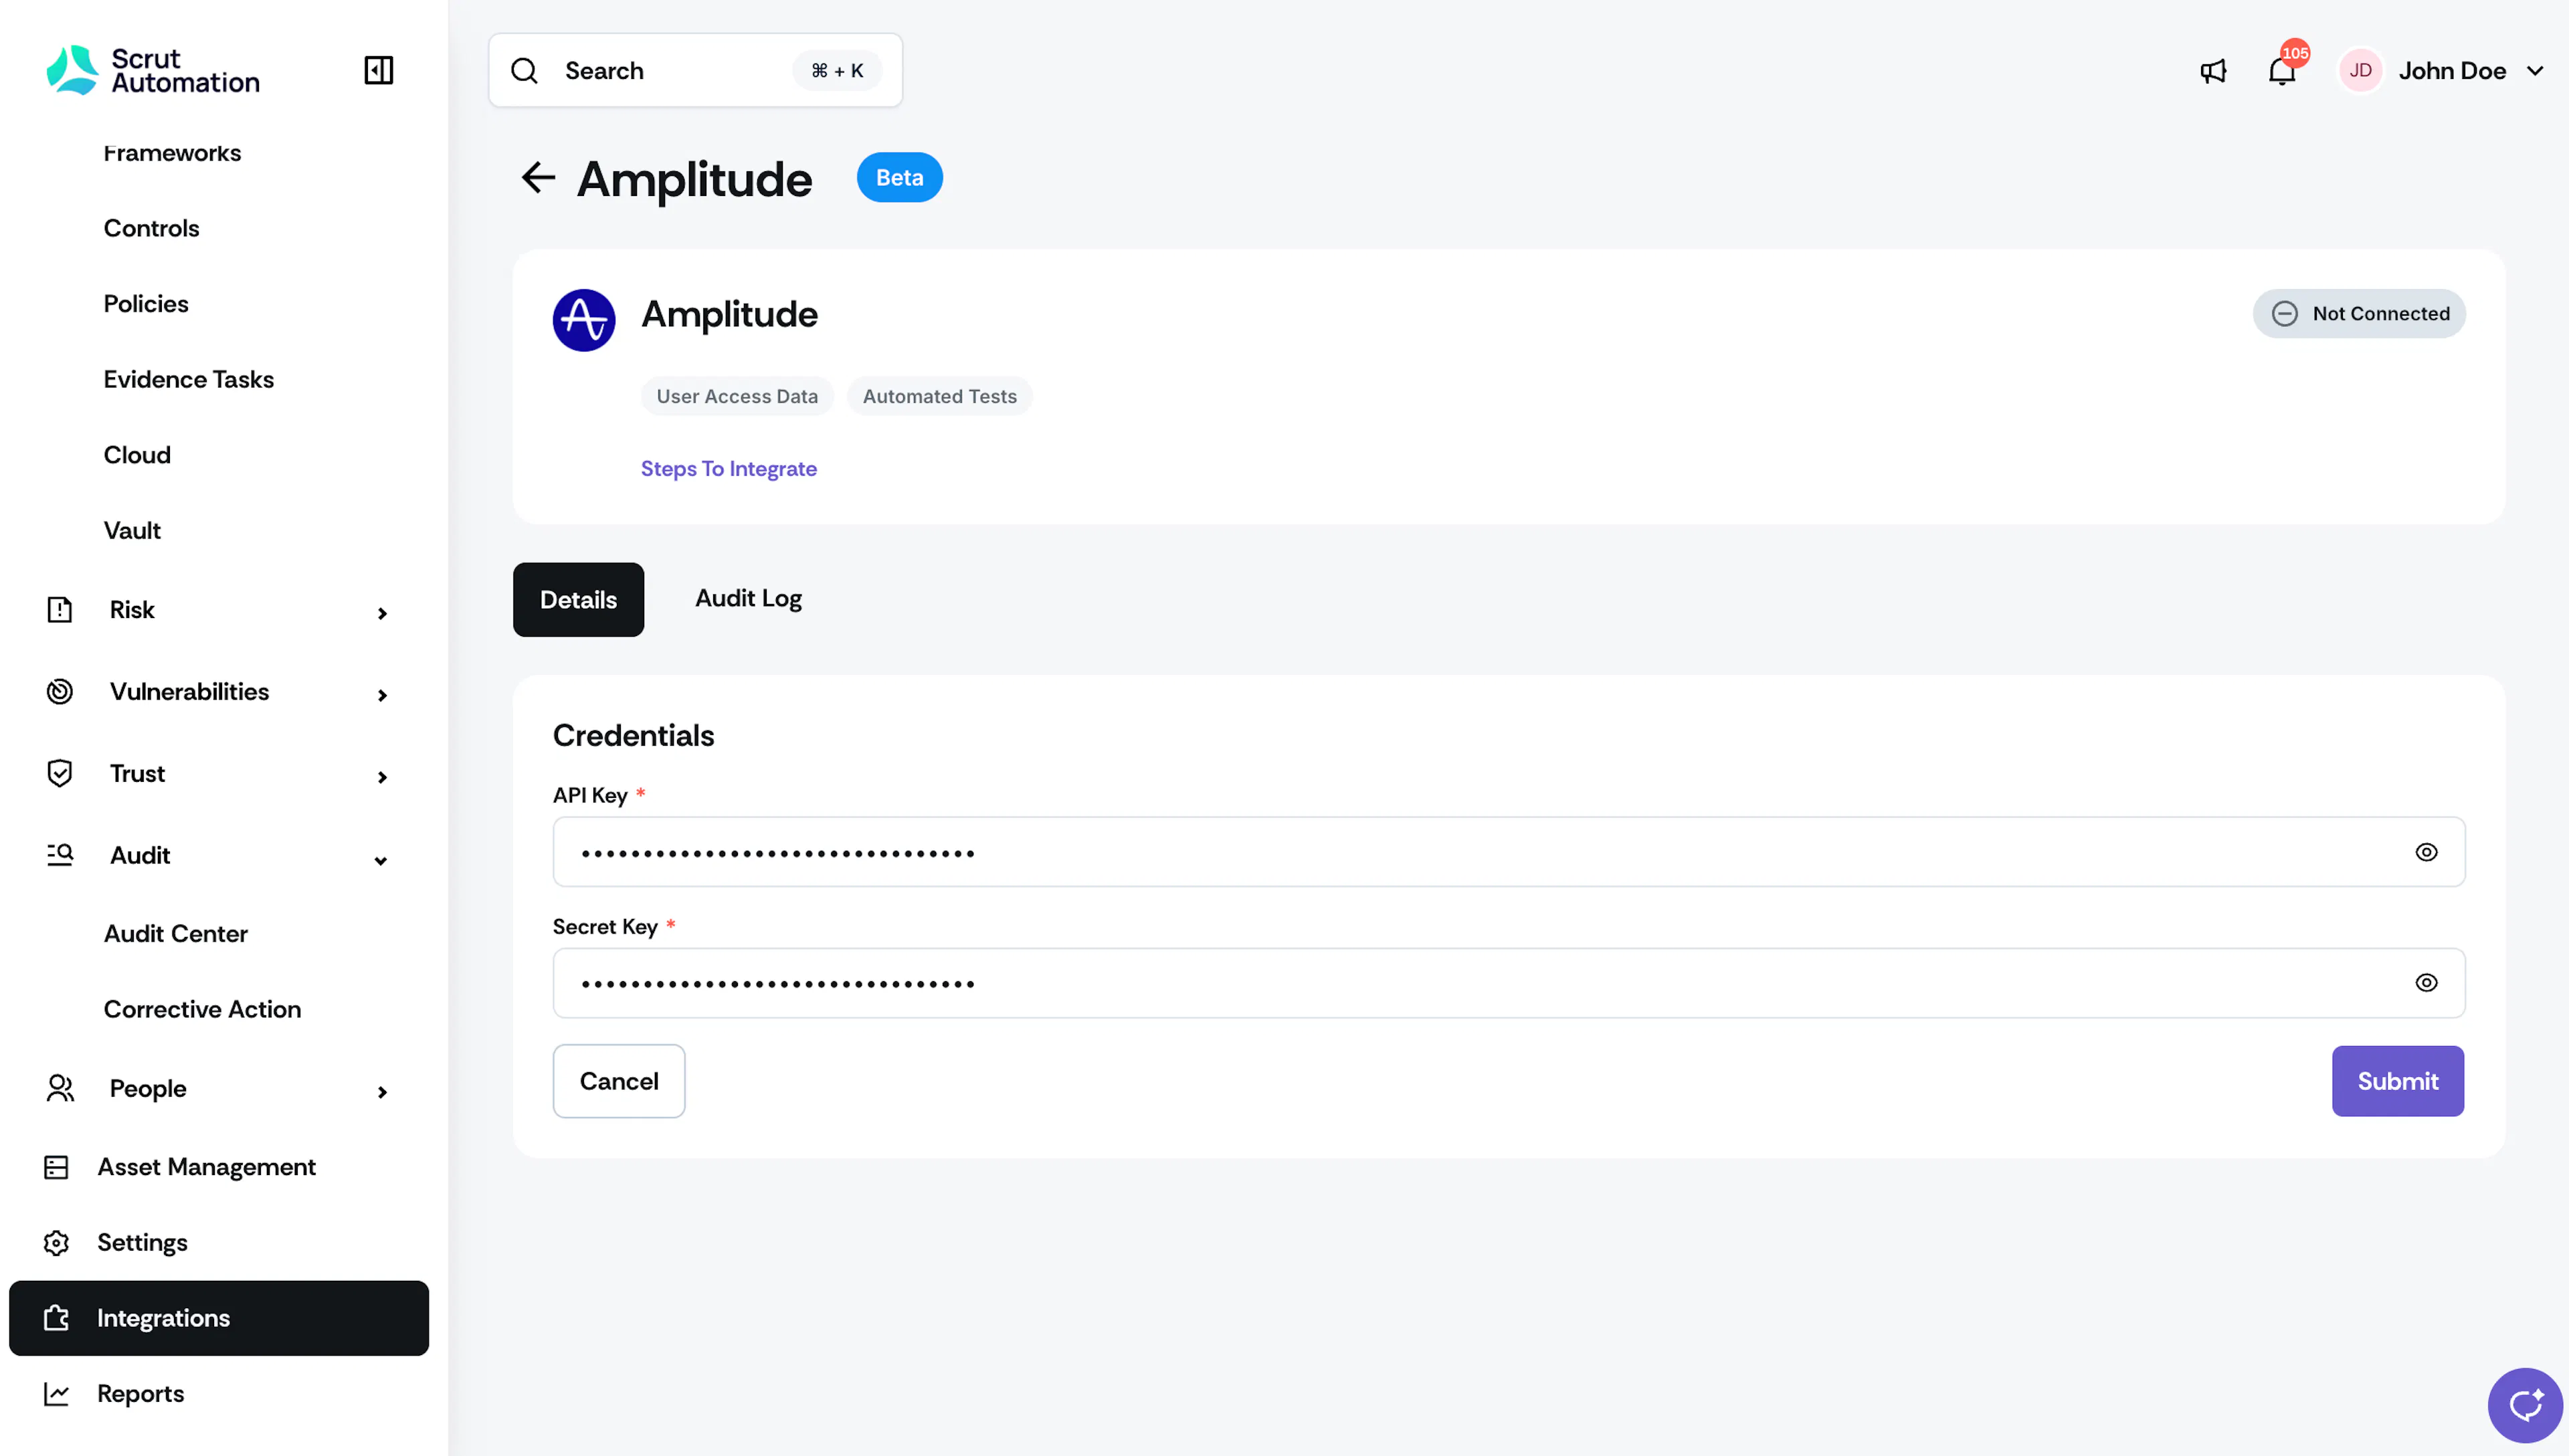Screen dimensions: 2569x1456
Task: Open the Steps To Integrate link
Action: (x=728, y=468)
